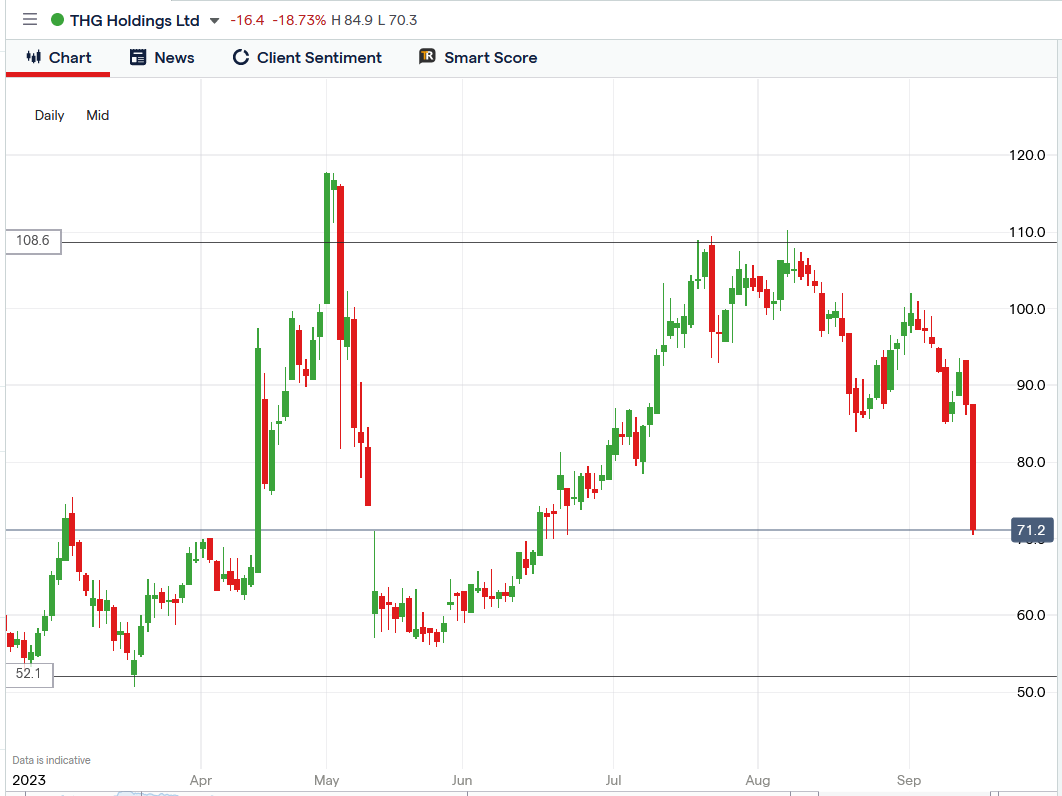This screenshot has height=796, width=1062.
Task: Change the Mid price type setting
Action: pyautogui.click(x=98, y=115)
